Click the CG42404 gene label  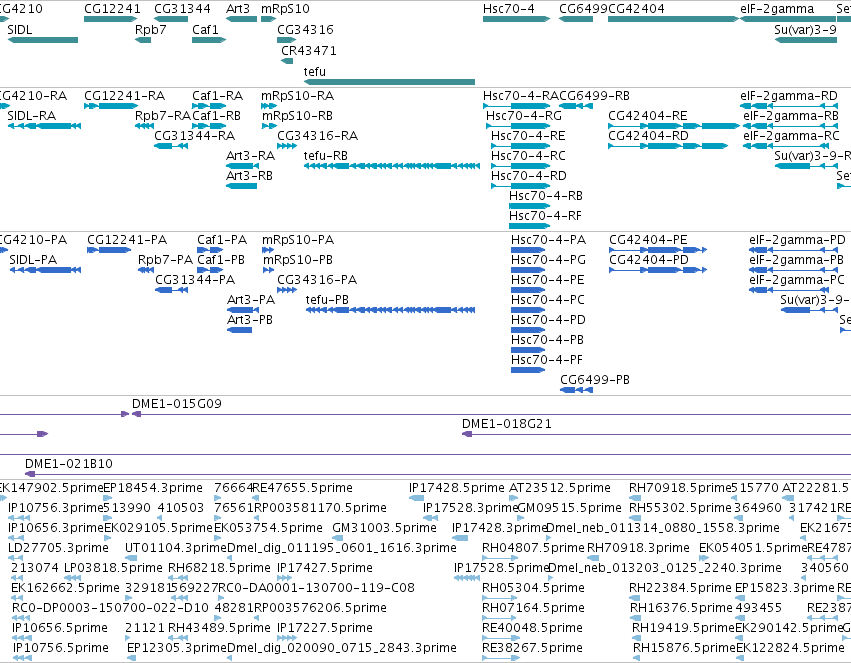coord(636,9)
